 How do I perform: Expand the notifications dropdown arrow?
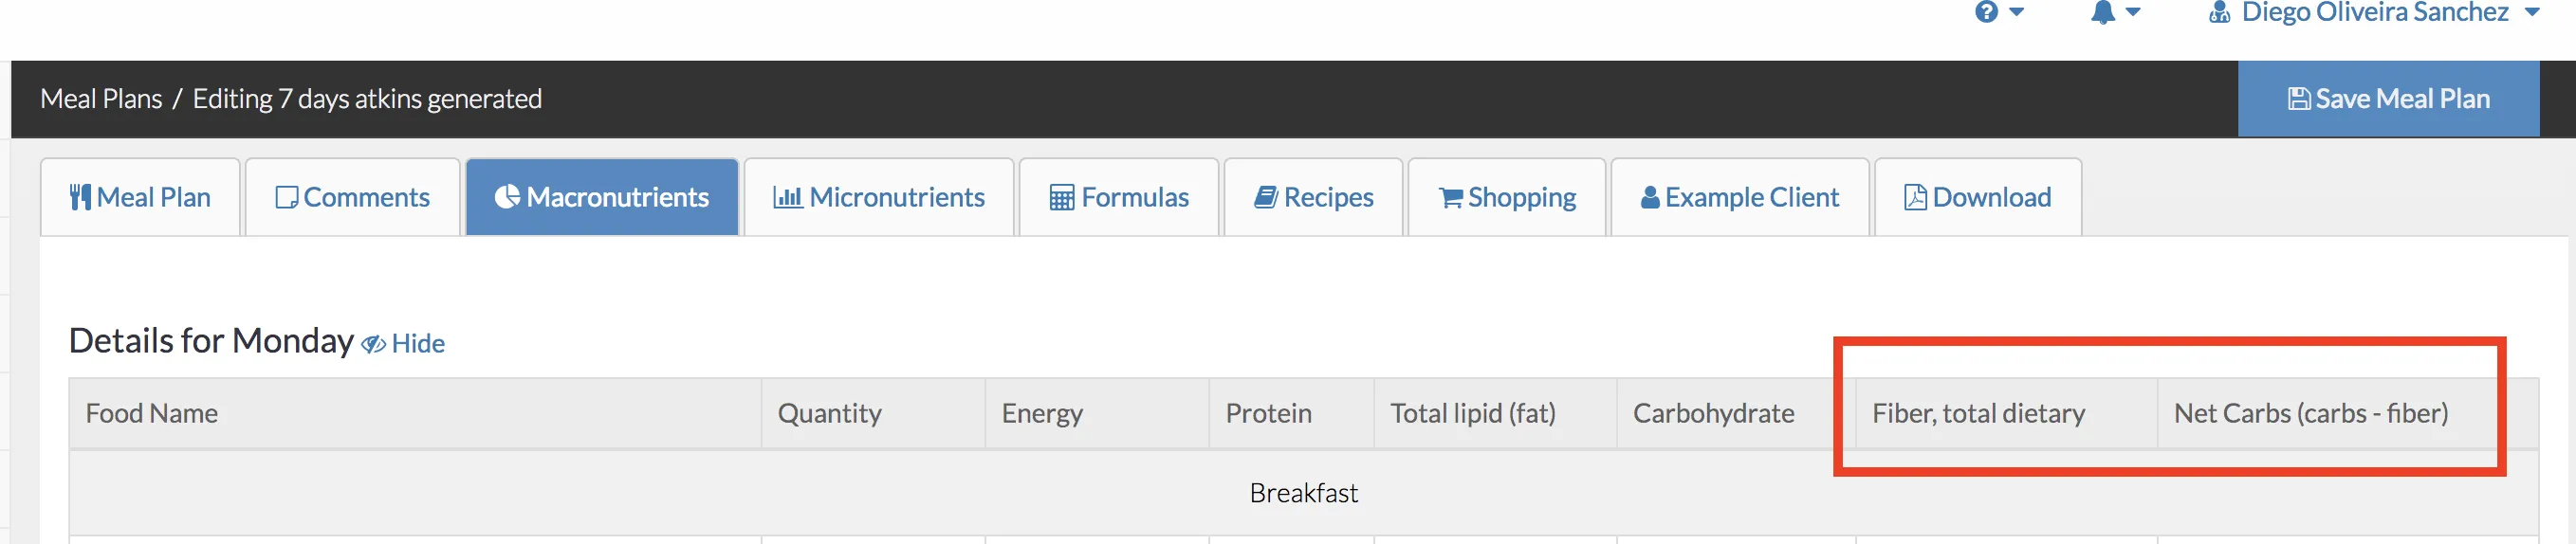click(x=2133, y=12)
